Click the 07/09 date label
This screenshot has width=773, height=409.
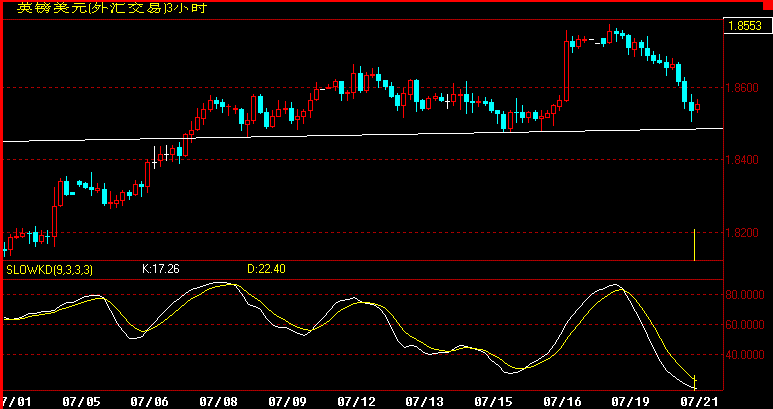pyautogui.click(x=287, y=402)
